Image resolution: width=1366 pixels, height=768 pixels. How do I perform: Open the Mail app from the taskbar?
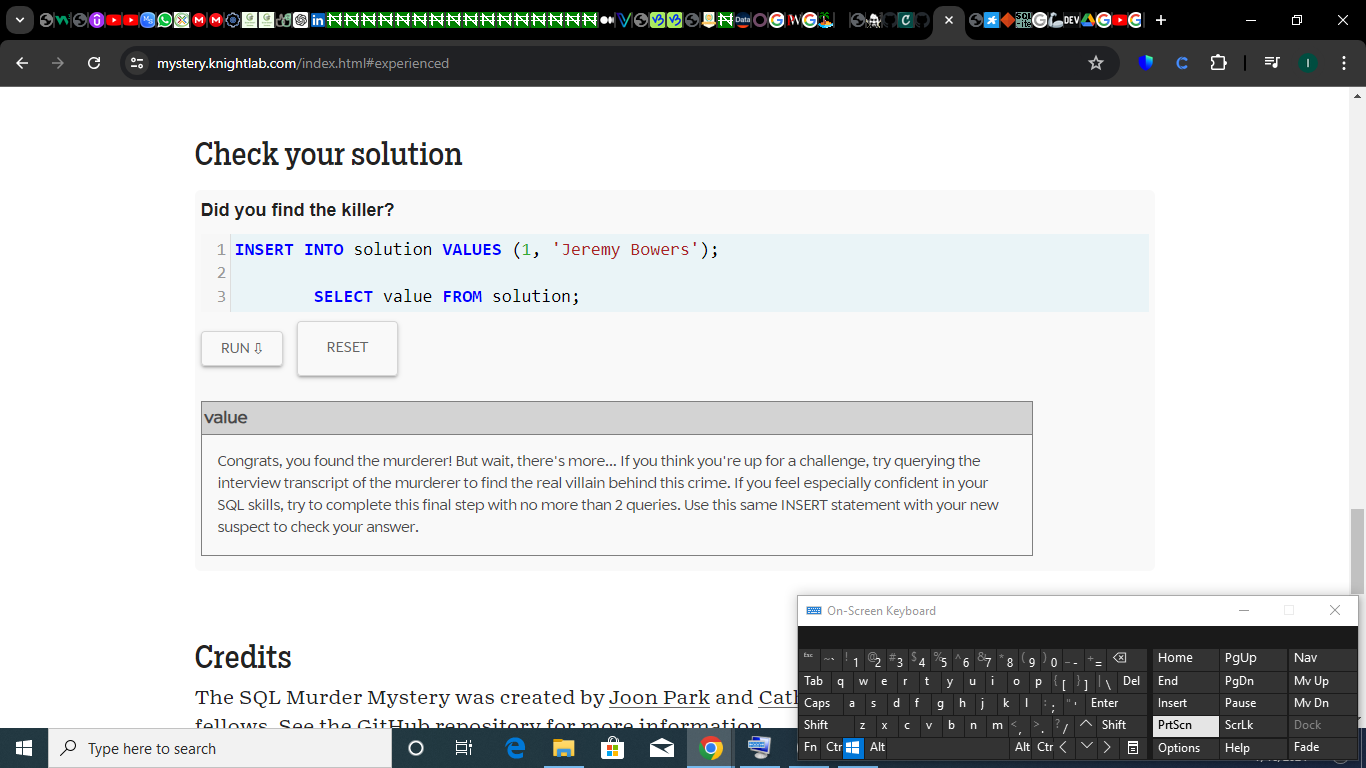[661, 748]
